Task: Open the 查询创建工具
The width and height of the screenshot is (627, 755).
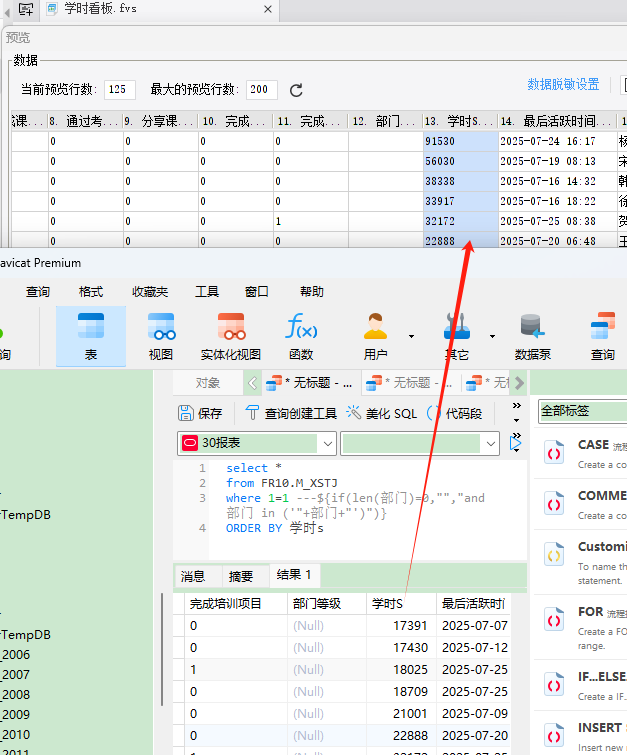Action: pyautogui.click(x=291, y=413)
